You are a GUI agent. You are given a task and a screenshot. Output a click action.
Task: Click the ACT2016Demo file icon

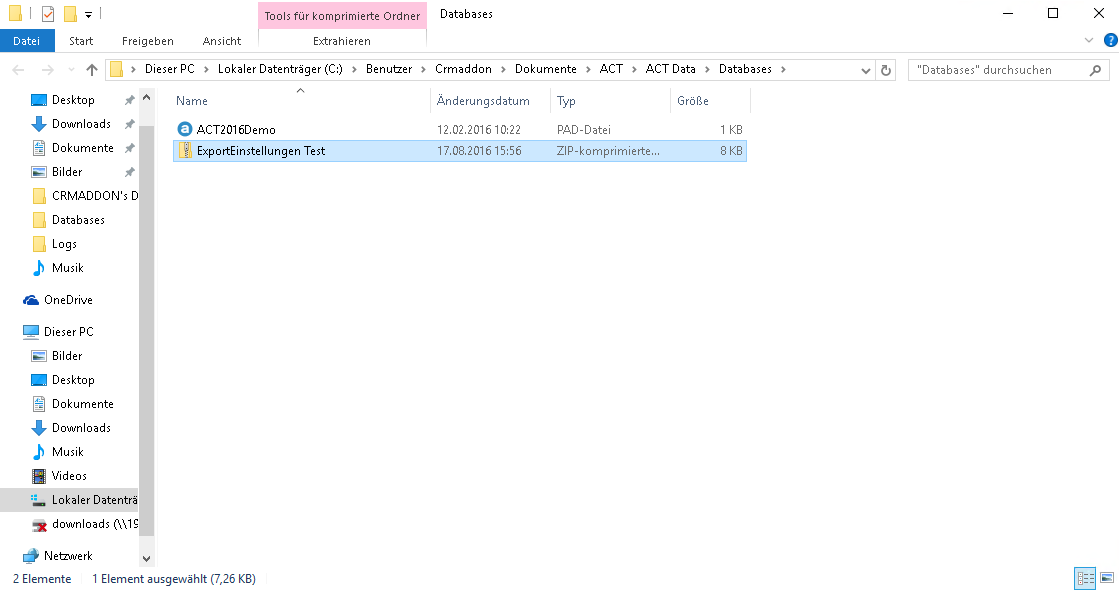pyautogui.click(x=185, y=129)
